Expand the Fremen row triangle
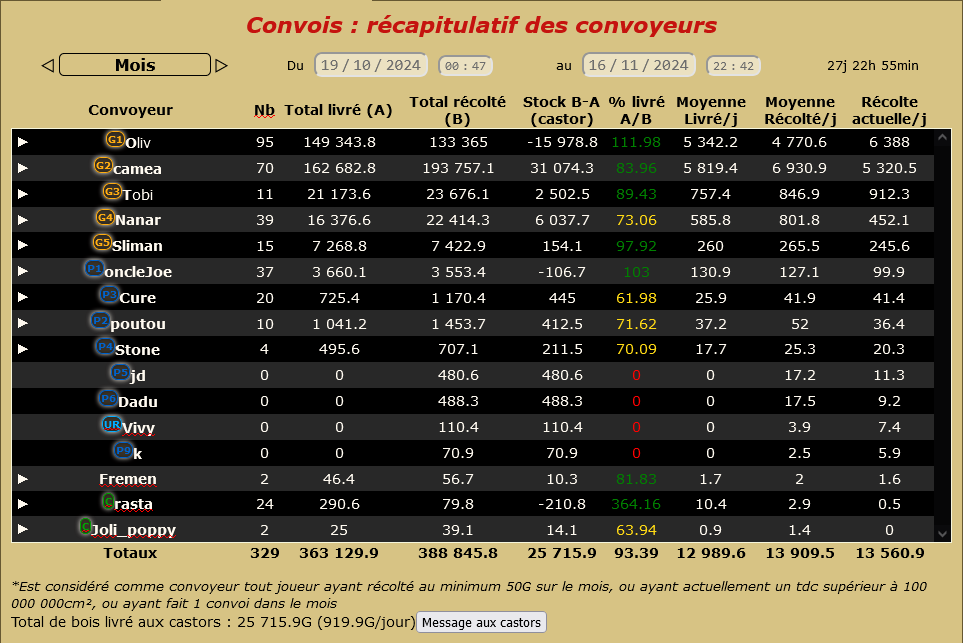The width and height of the screenshot is (963, 643). click(23, 479)
